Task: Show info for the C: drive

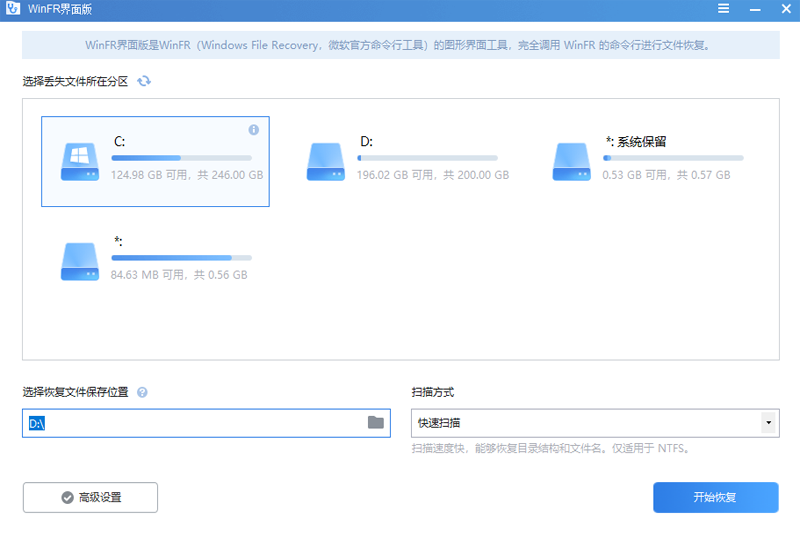Action: (x=254, y=130)
